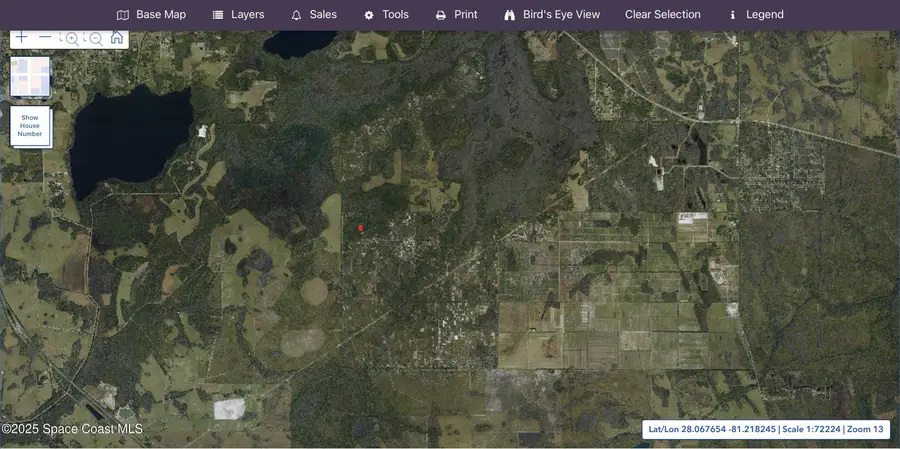900x449 pixels.
Task: Switch to Bird's Eye View
Action: tap(552, 15)
